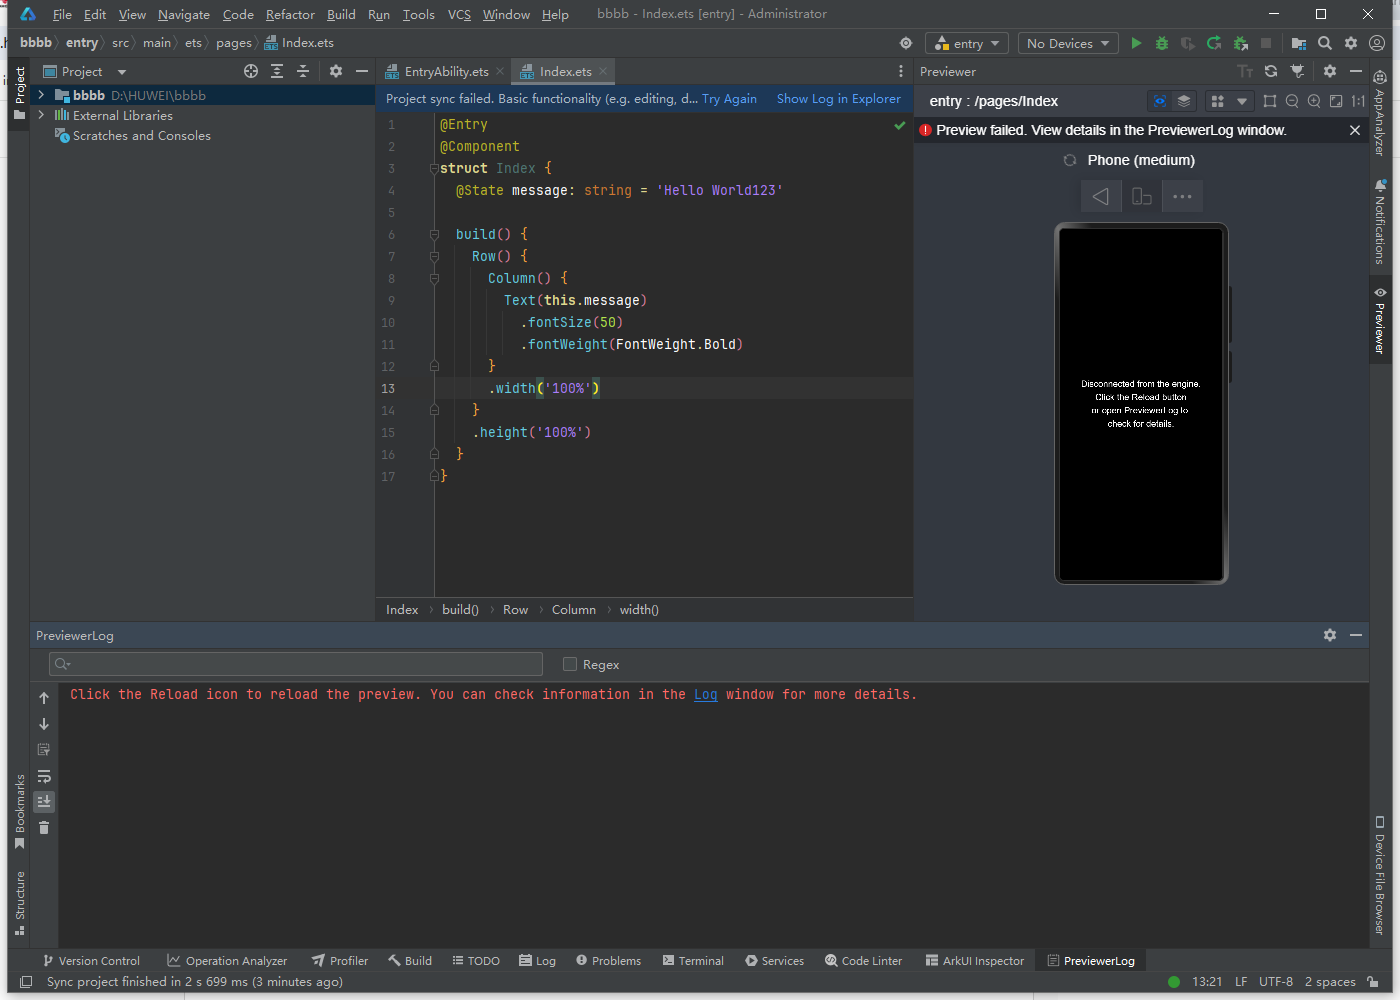This screenshot has width=1400, height=1000.
Task: Open Search Everywhere magnifier icon
Action: pyautogui.click(x=1325, y=43)
